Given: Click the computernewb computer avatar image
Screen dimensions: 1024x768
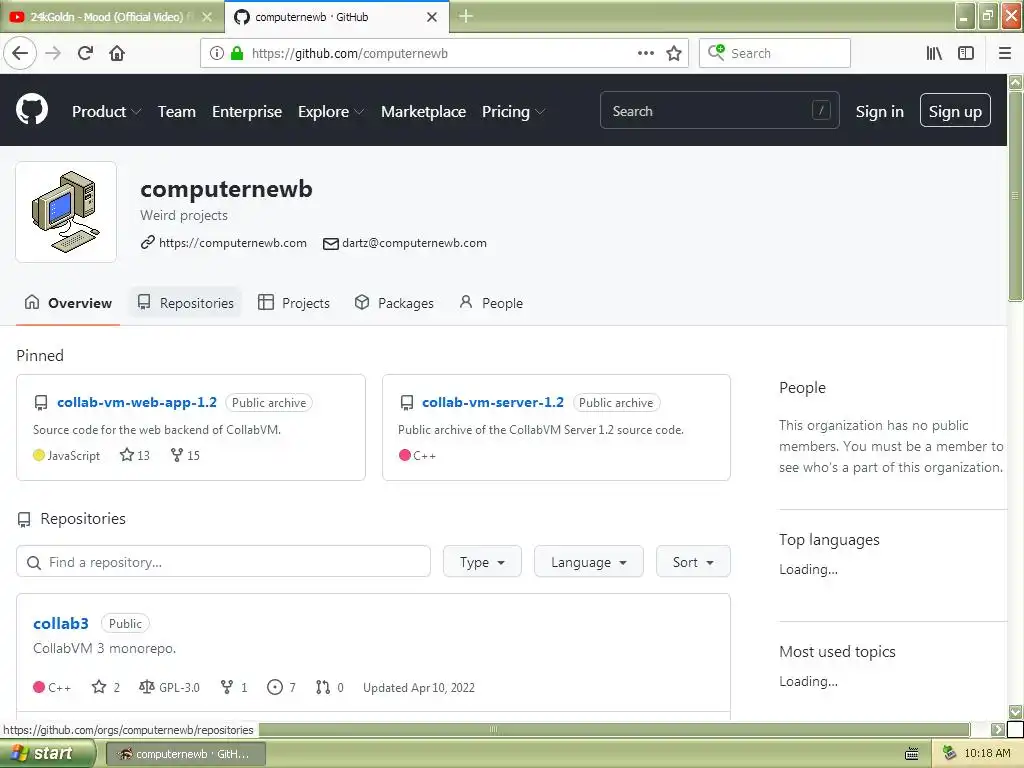Looking at the screenshot, I should (x=66, y=212).
